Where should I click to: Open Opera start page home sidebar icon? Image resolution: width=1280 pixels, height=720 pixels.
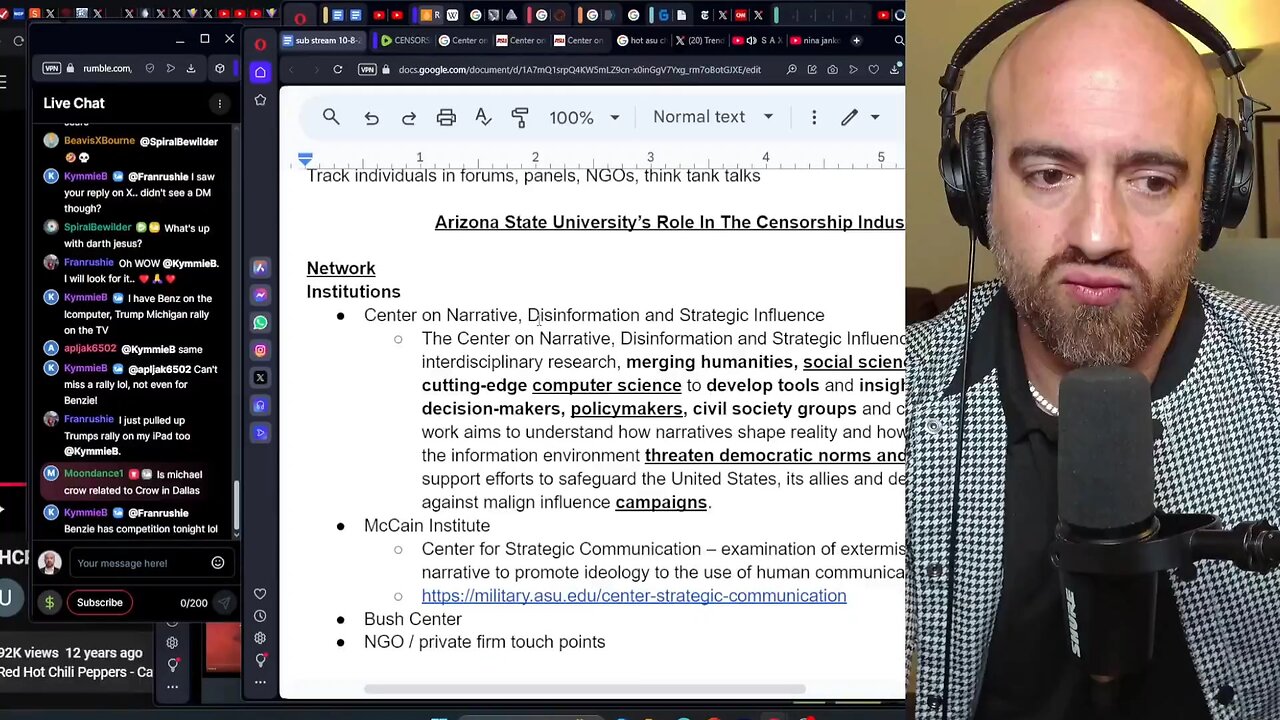click(x=260, y=72)
